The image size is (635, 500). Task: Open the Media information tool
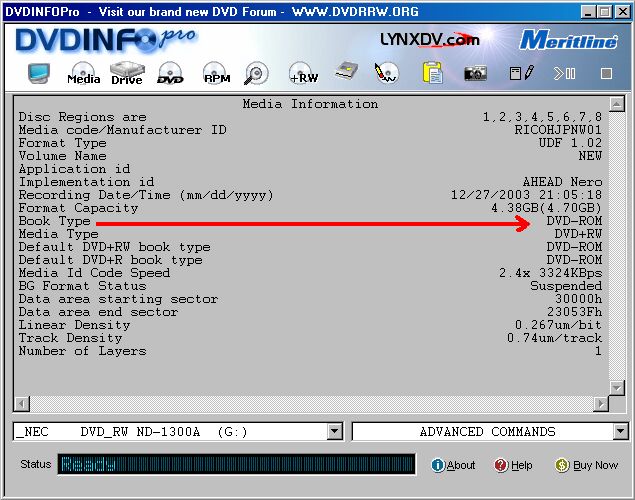83,73
